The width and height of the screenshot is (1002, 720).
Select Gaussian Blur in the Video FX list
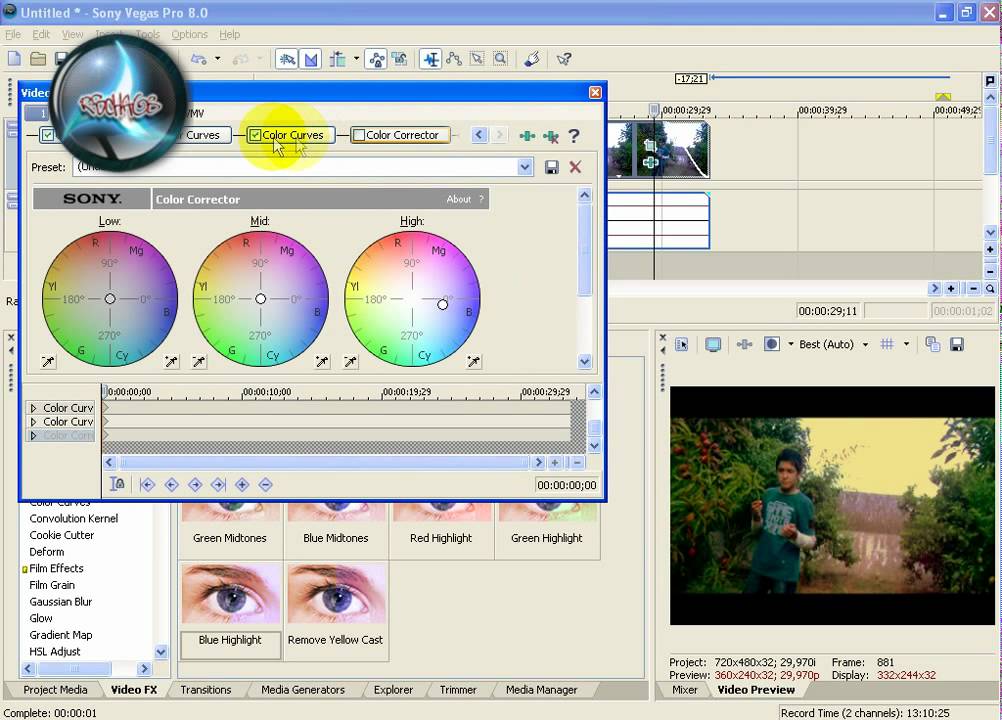(x=61, y=602)
